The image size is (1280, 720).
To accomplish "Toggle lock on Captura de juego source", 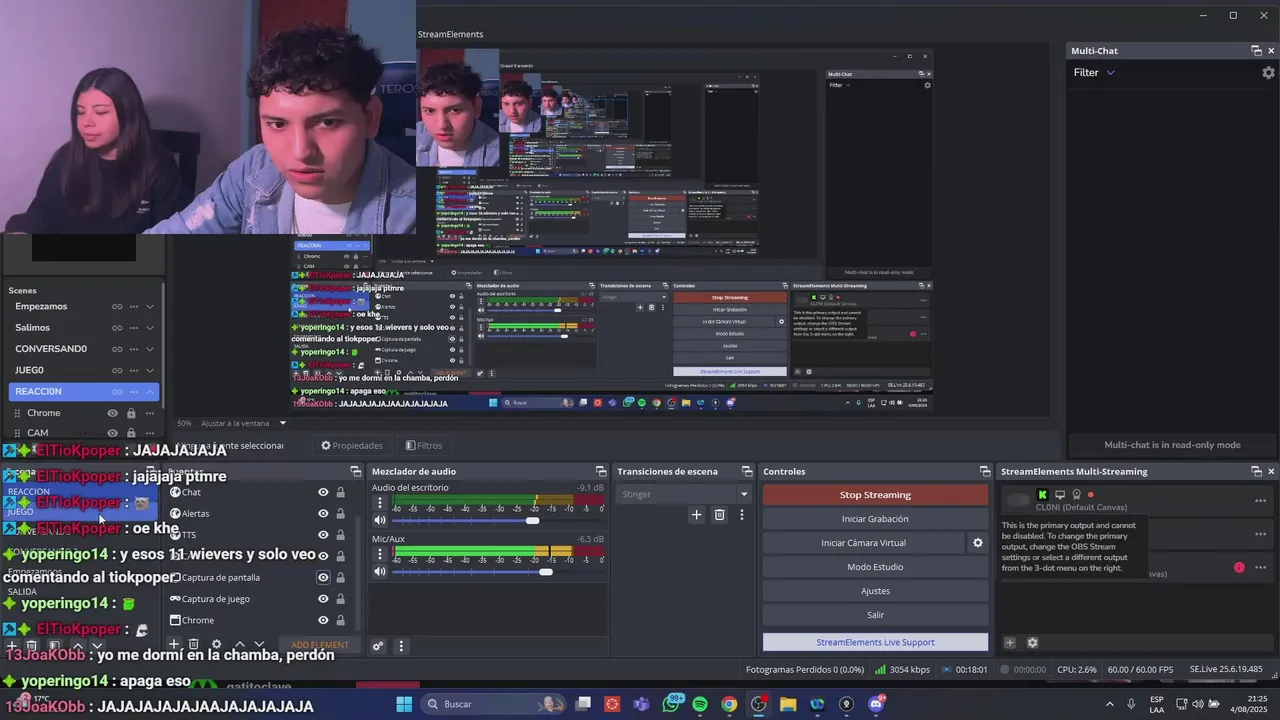I will click(x=340, y=599).
